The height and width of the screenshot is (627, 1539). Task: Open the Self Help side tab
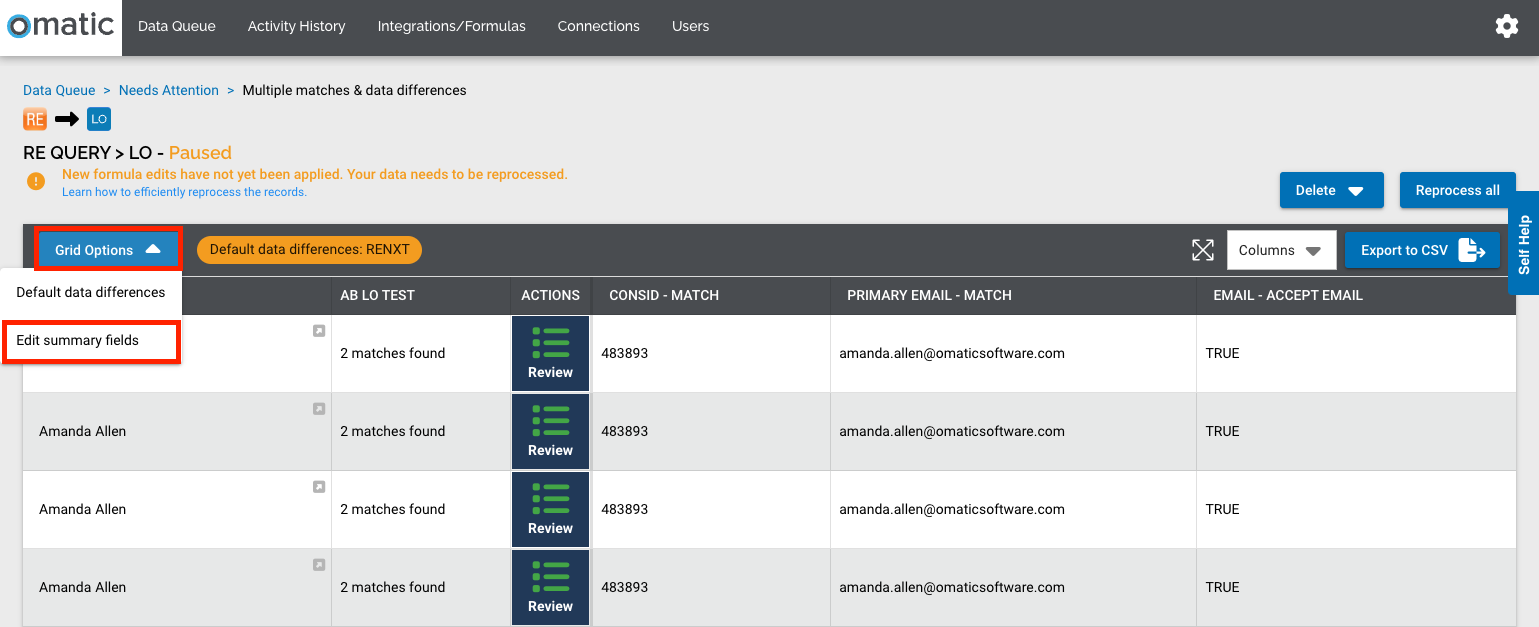coord(1523,244)
